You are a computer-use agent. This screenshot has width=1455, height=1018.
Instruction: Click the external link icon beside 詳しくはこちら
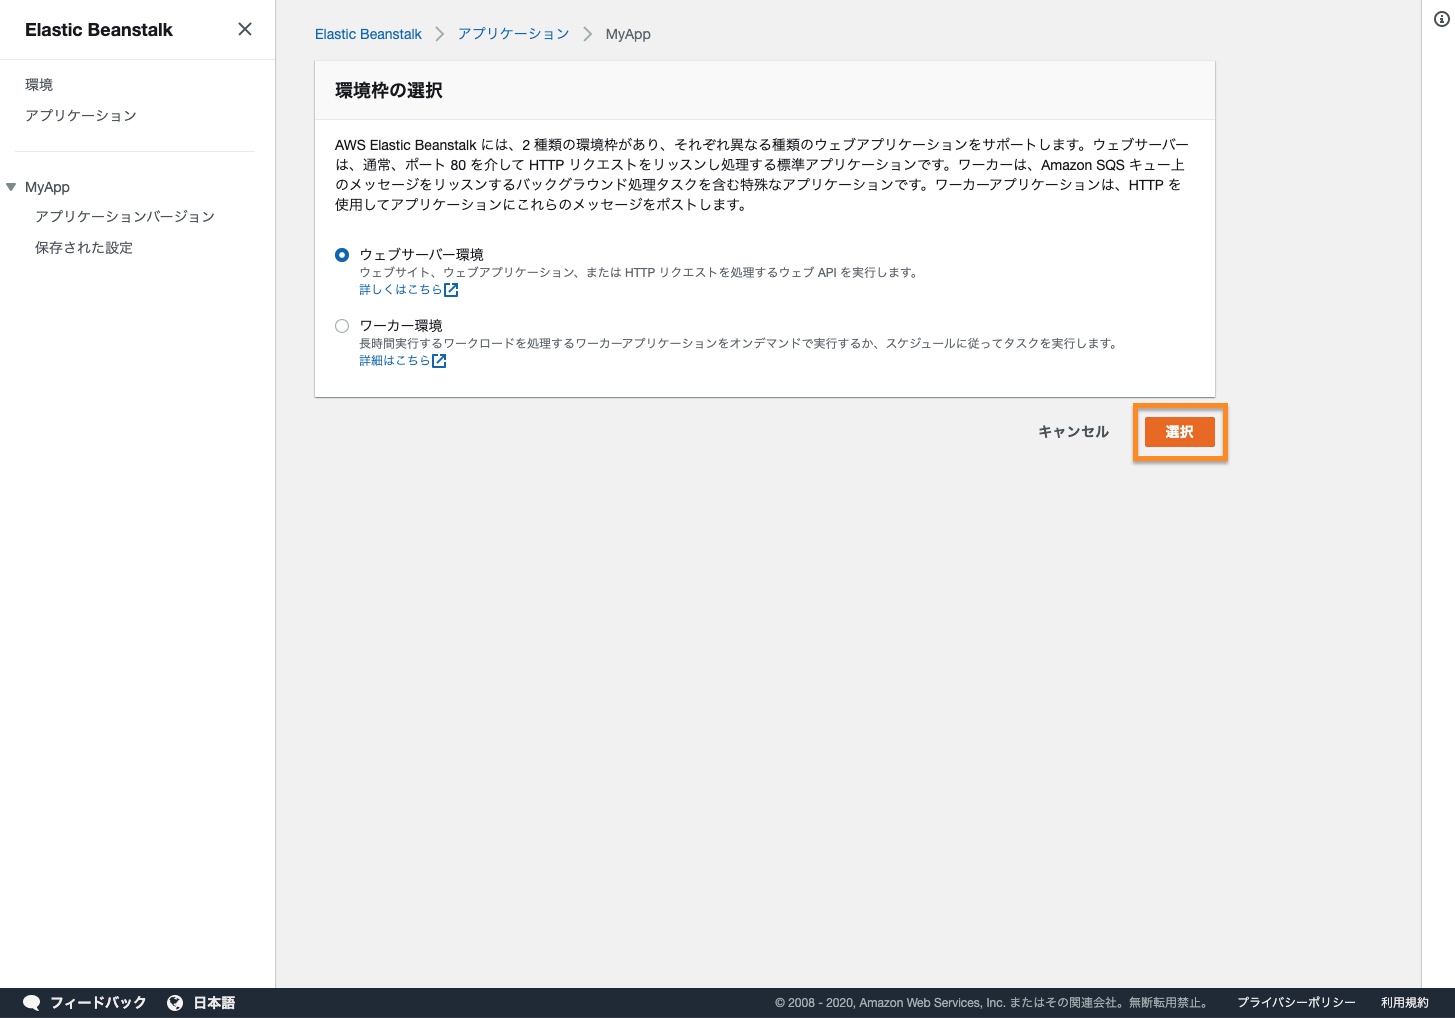coord(452,290)
